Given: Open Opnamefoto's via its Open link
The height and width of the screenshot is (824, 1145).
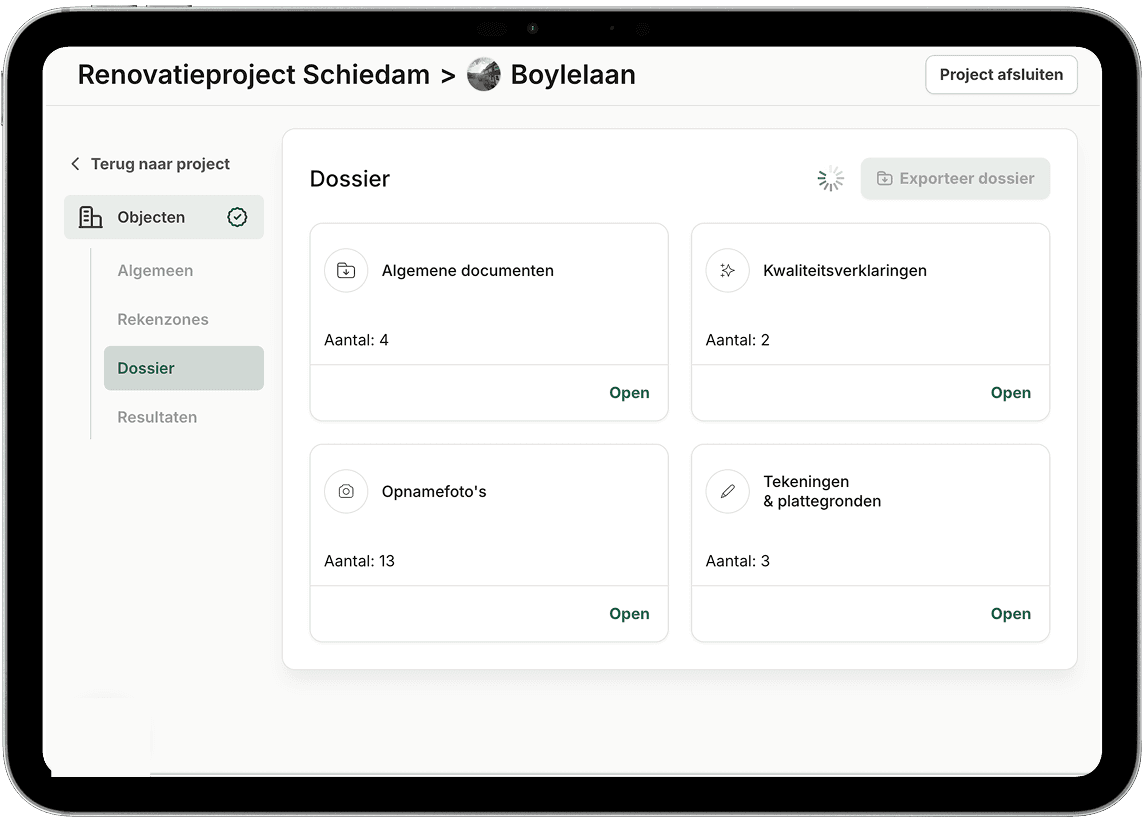Looking at the screenshot, I should [x=629, y=613].
